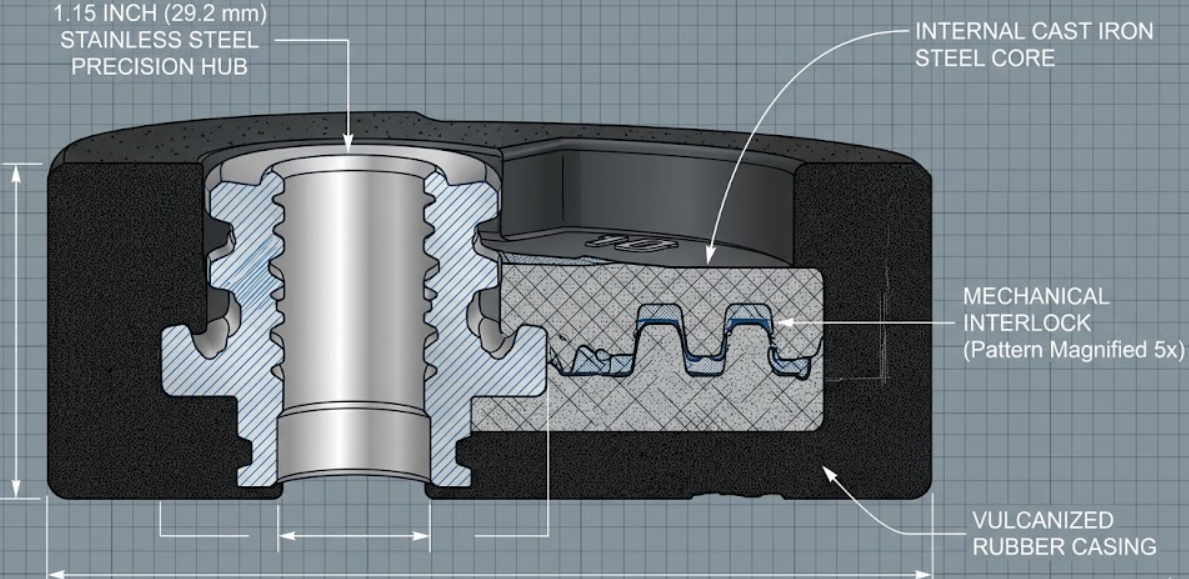Click the hub bore diameter dimension arrow
Viewport: 1189px width, 579px height.
click(353, 536)
